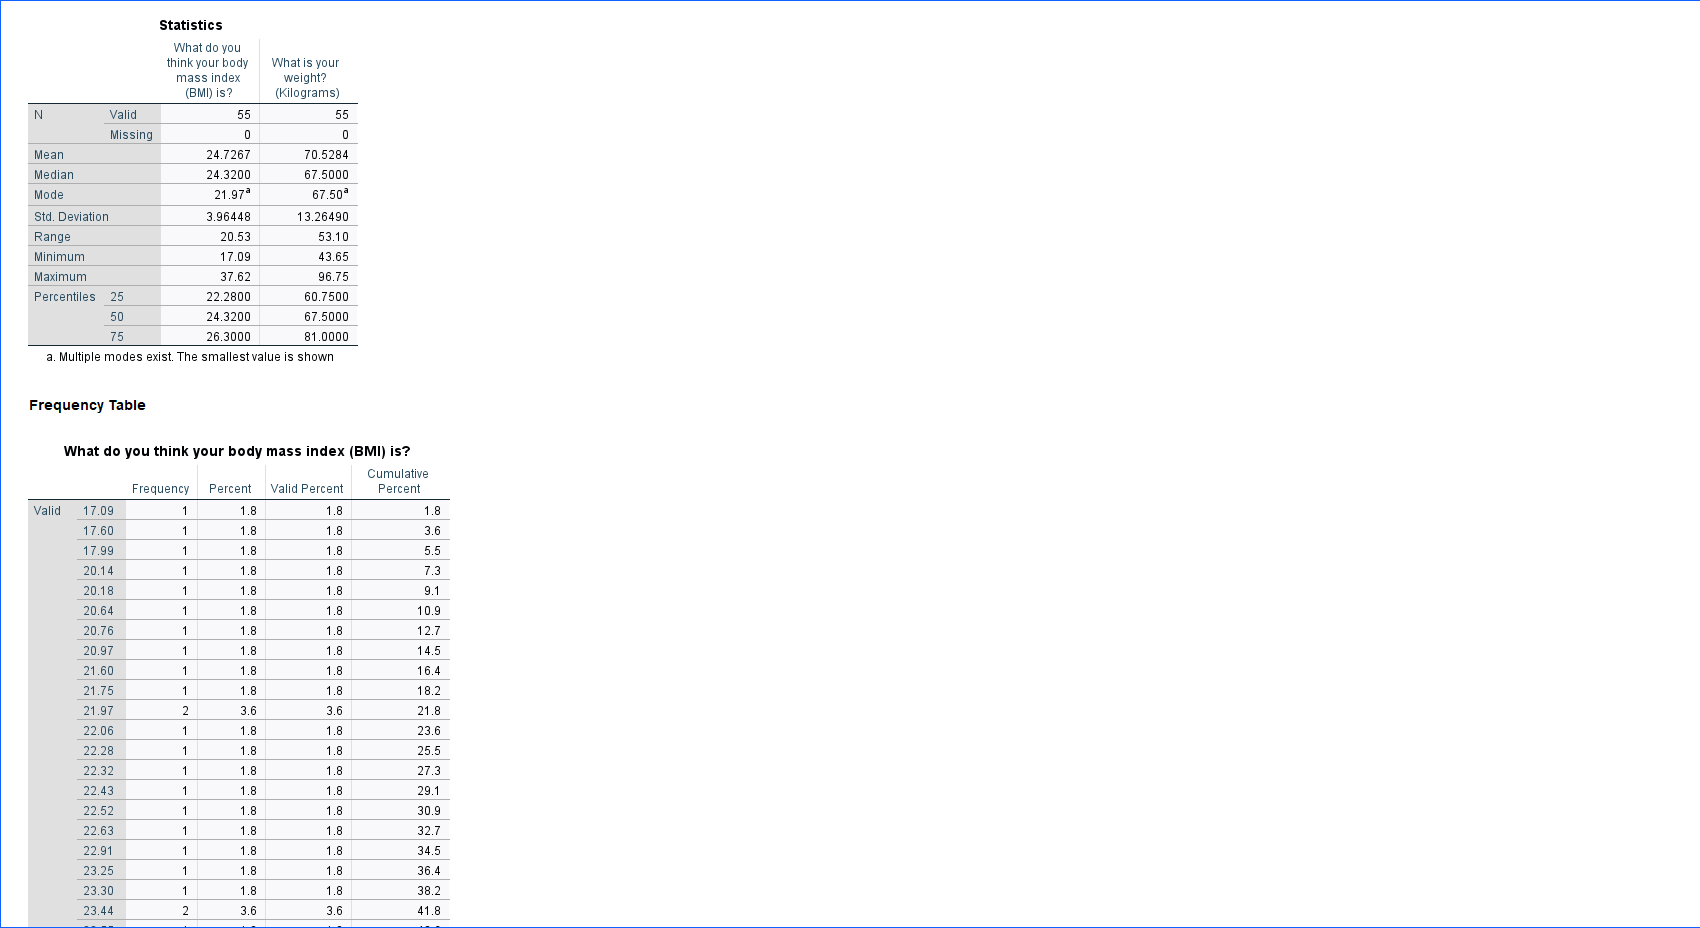Viewport: 1700px width, 928px height.
Task: Select the Range value 53.10
Action: click(331, 236)
